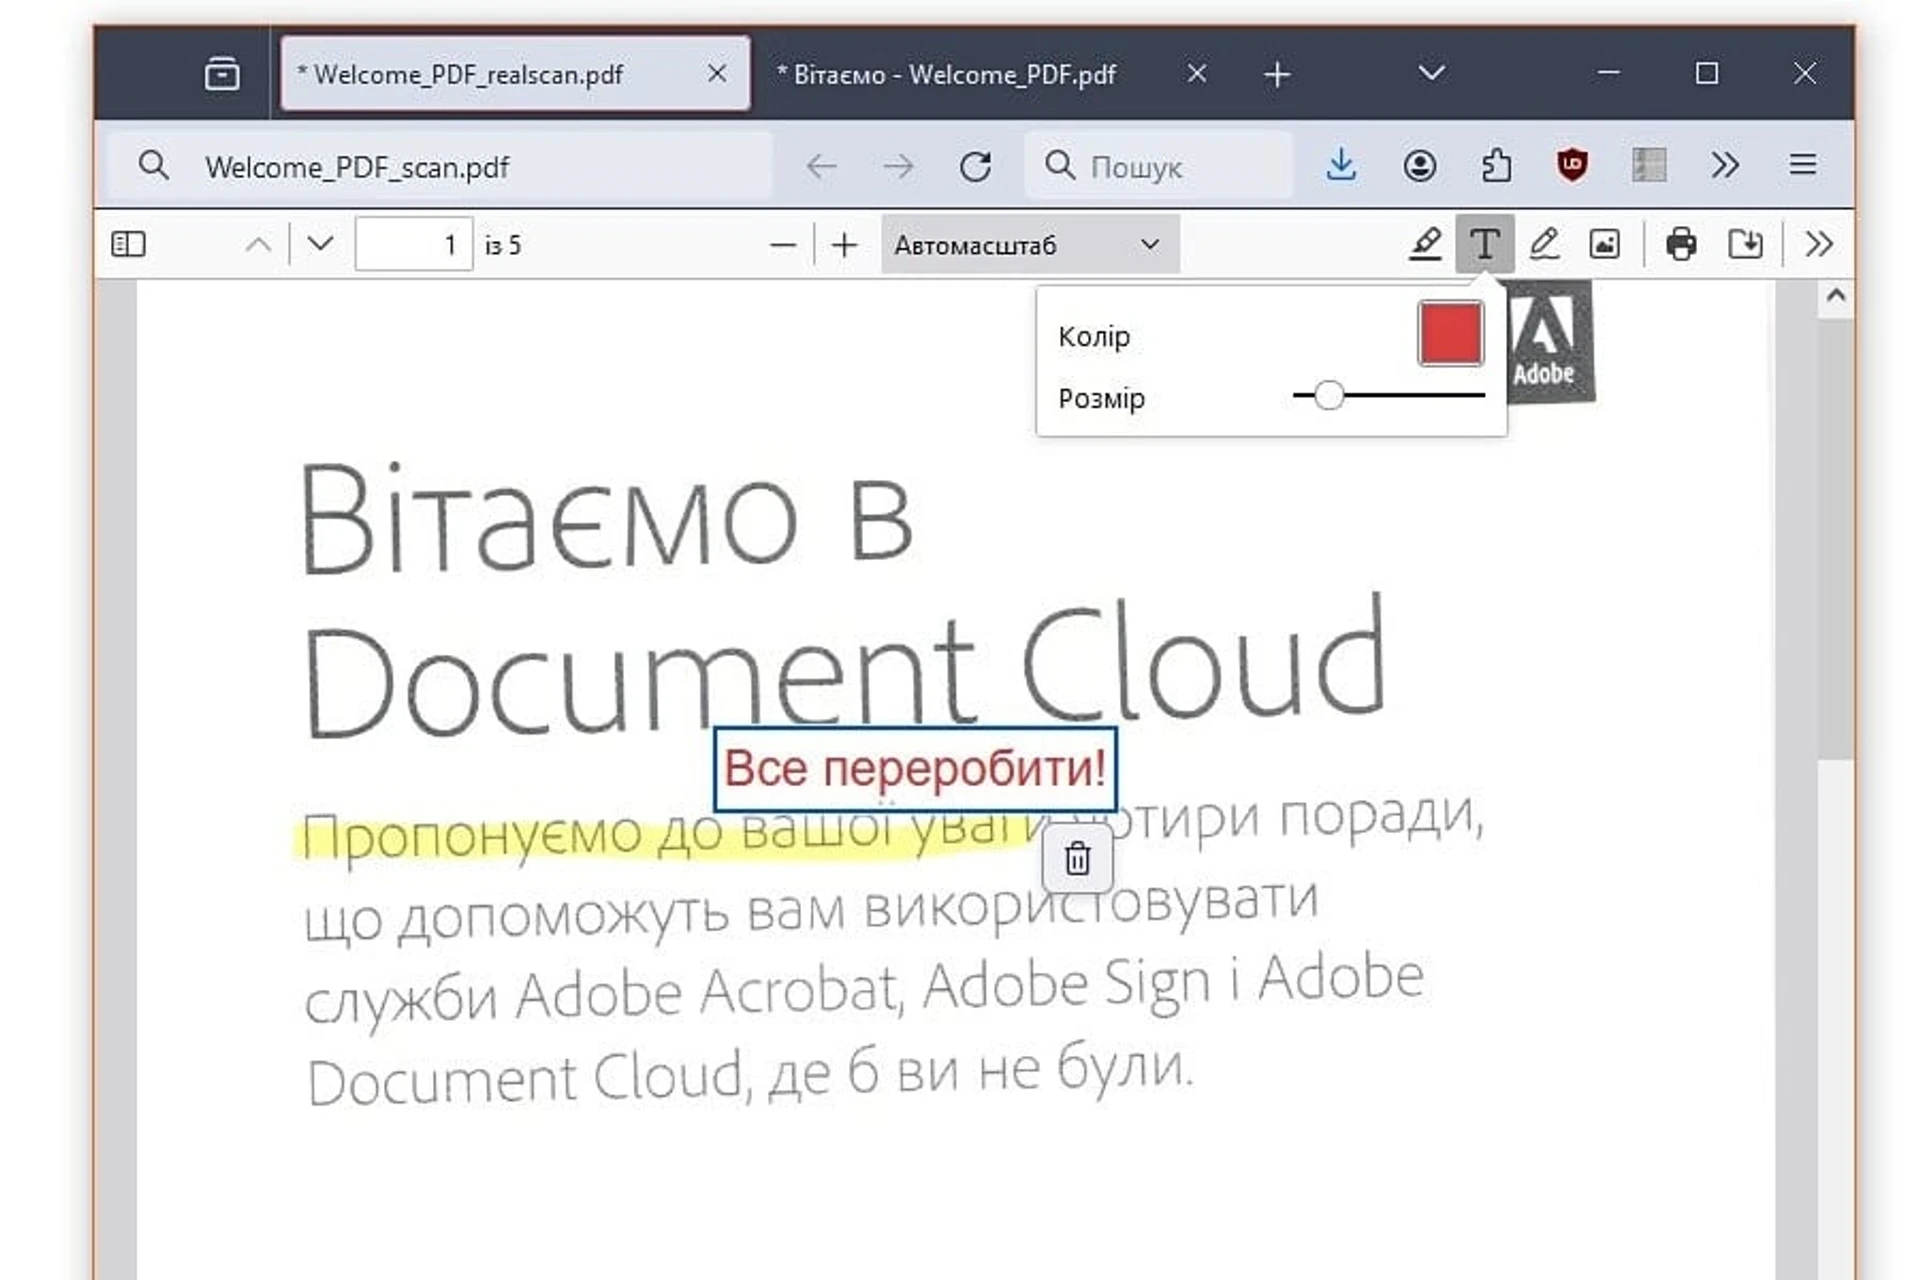
Task: Open the uBlock Origin shield icon
Action: [x=1572, y=165]
